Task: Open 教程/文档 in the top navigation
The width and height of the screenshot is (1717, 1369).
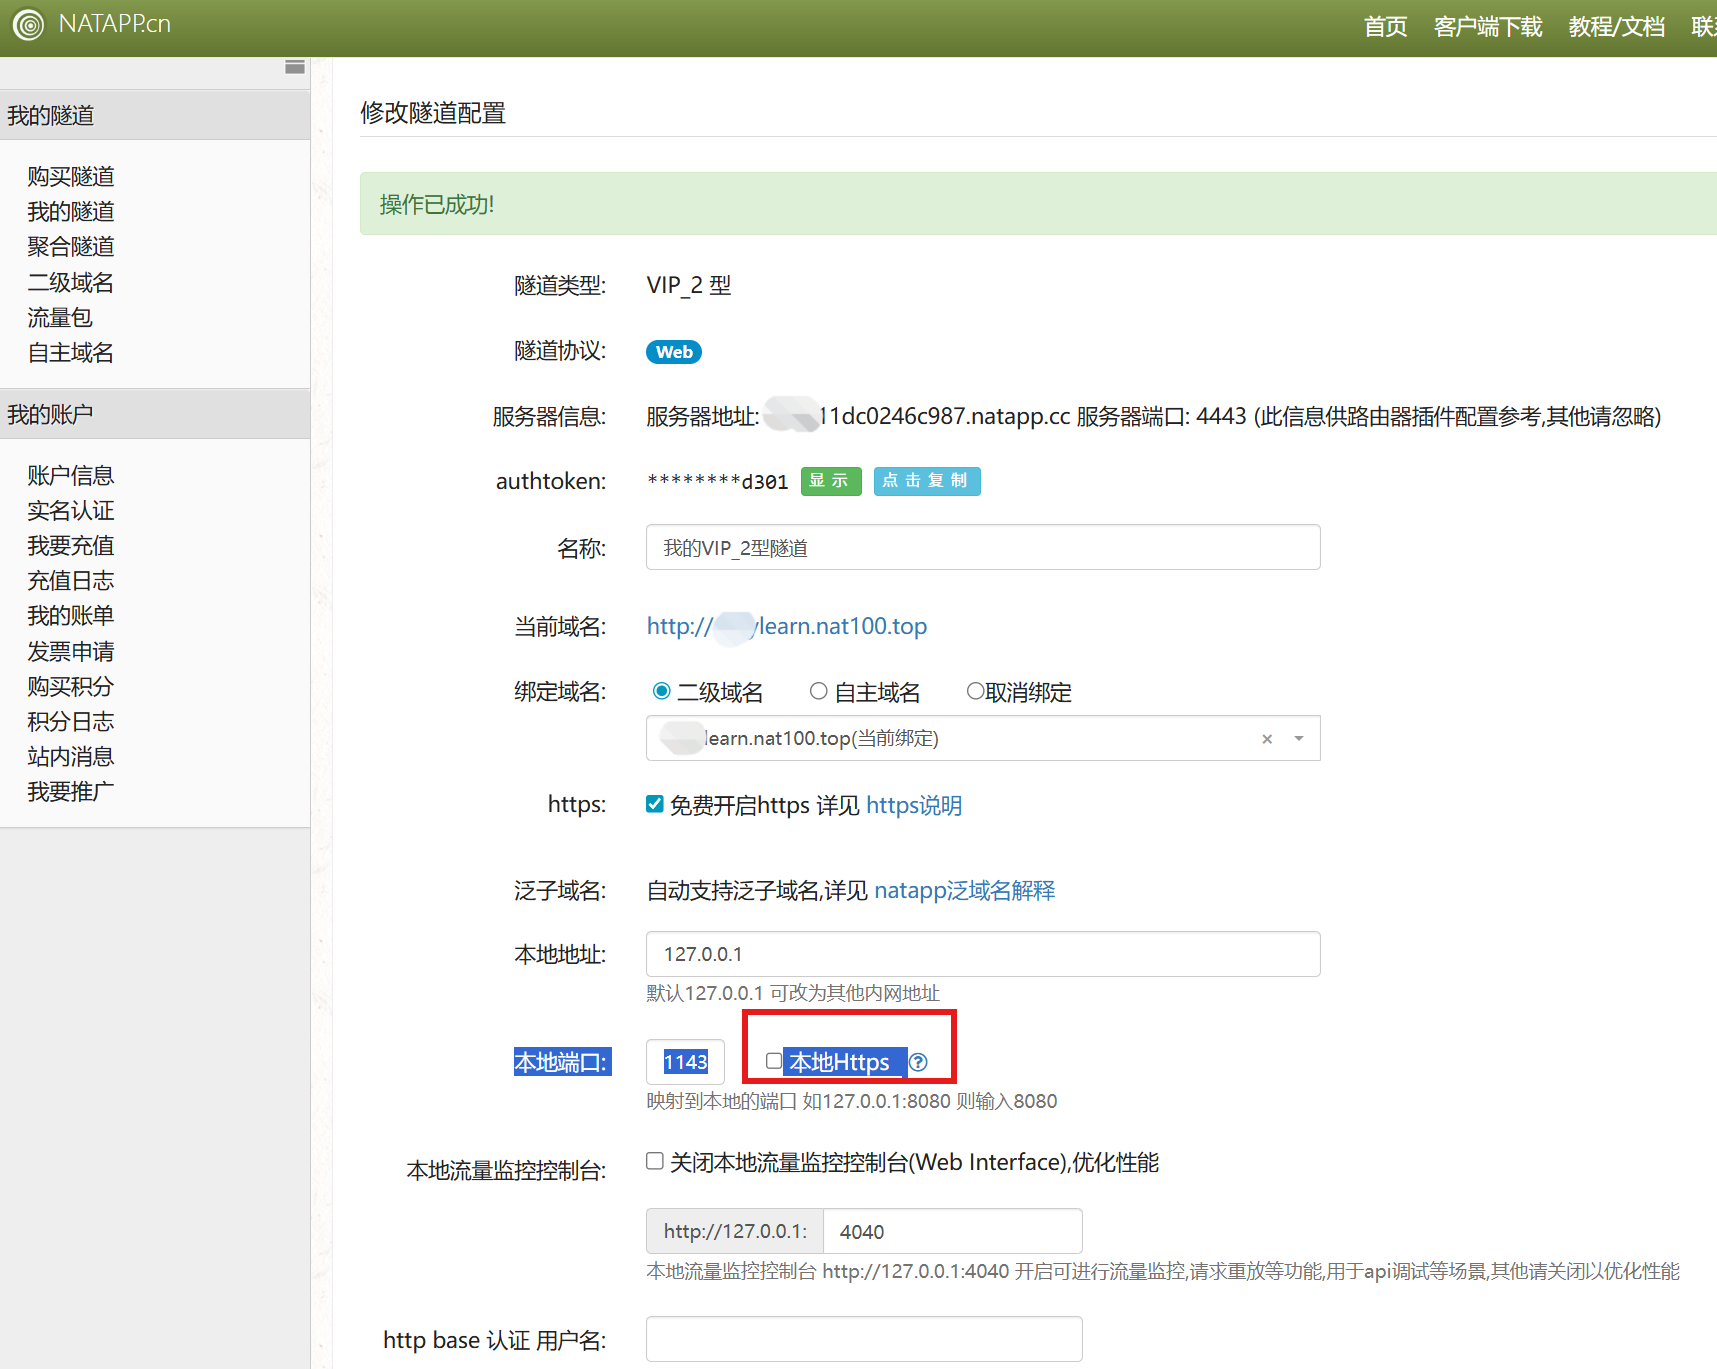Action: pos(1617,27)
